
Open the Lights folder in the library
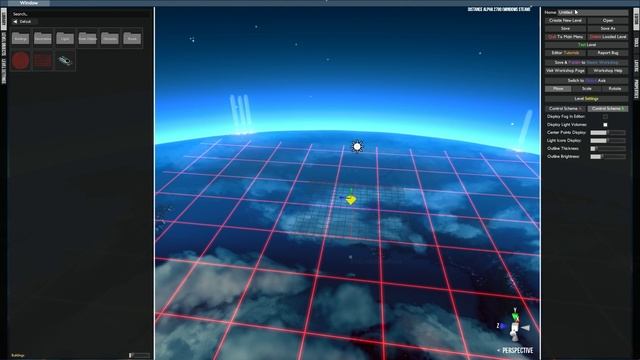coord(65,38)
